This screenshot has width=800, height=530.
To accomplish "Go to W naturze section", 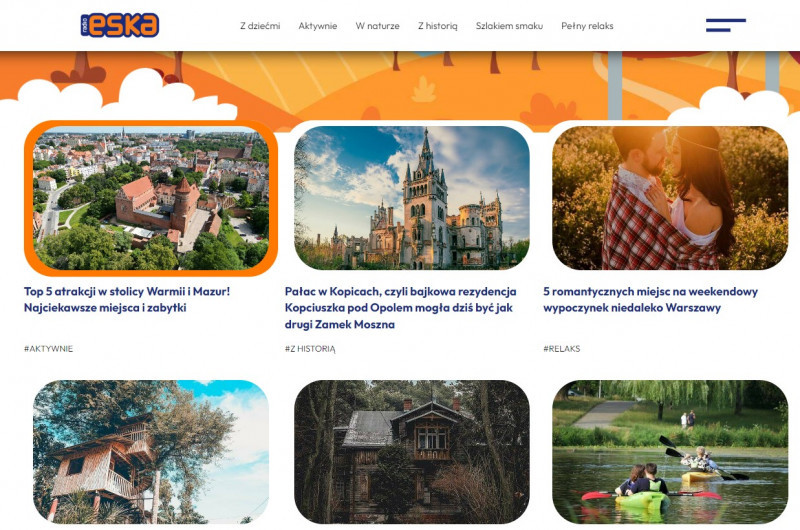I will pyautogui.click(x=377, y=26).
